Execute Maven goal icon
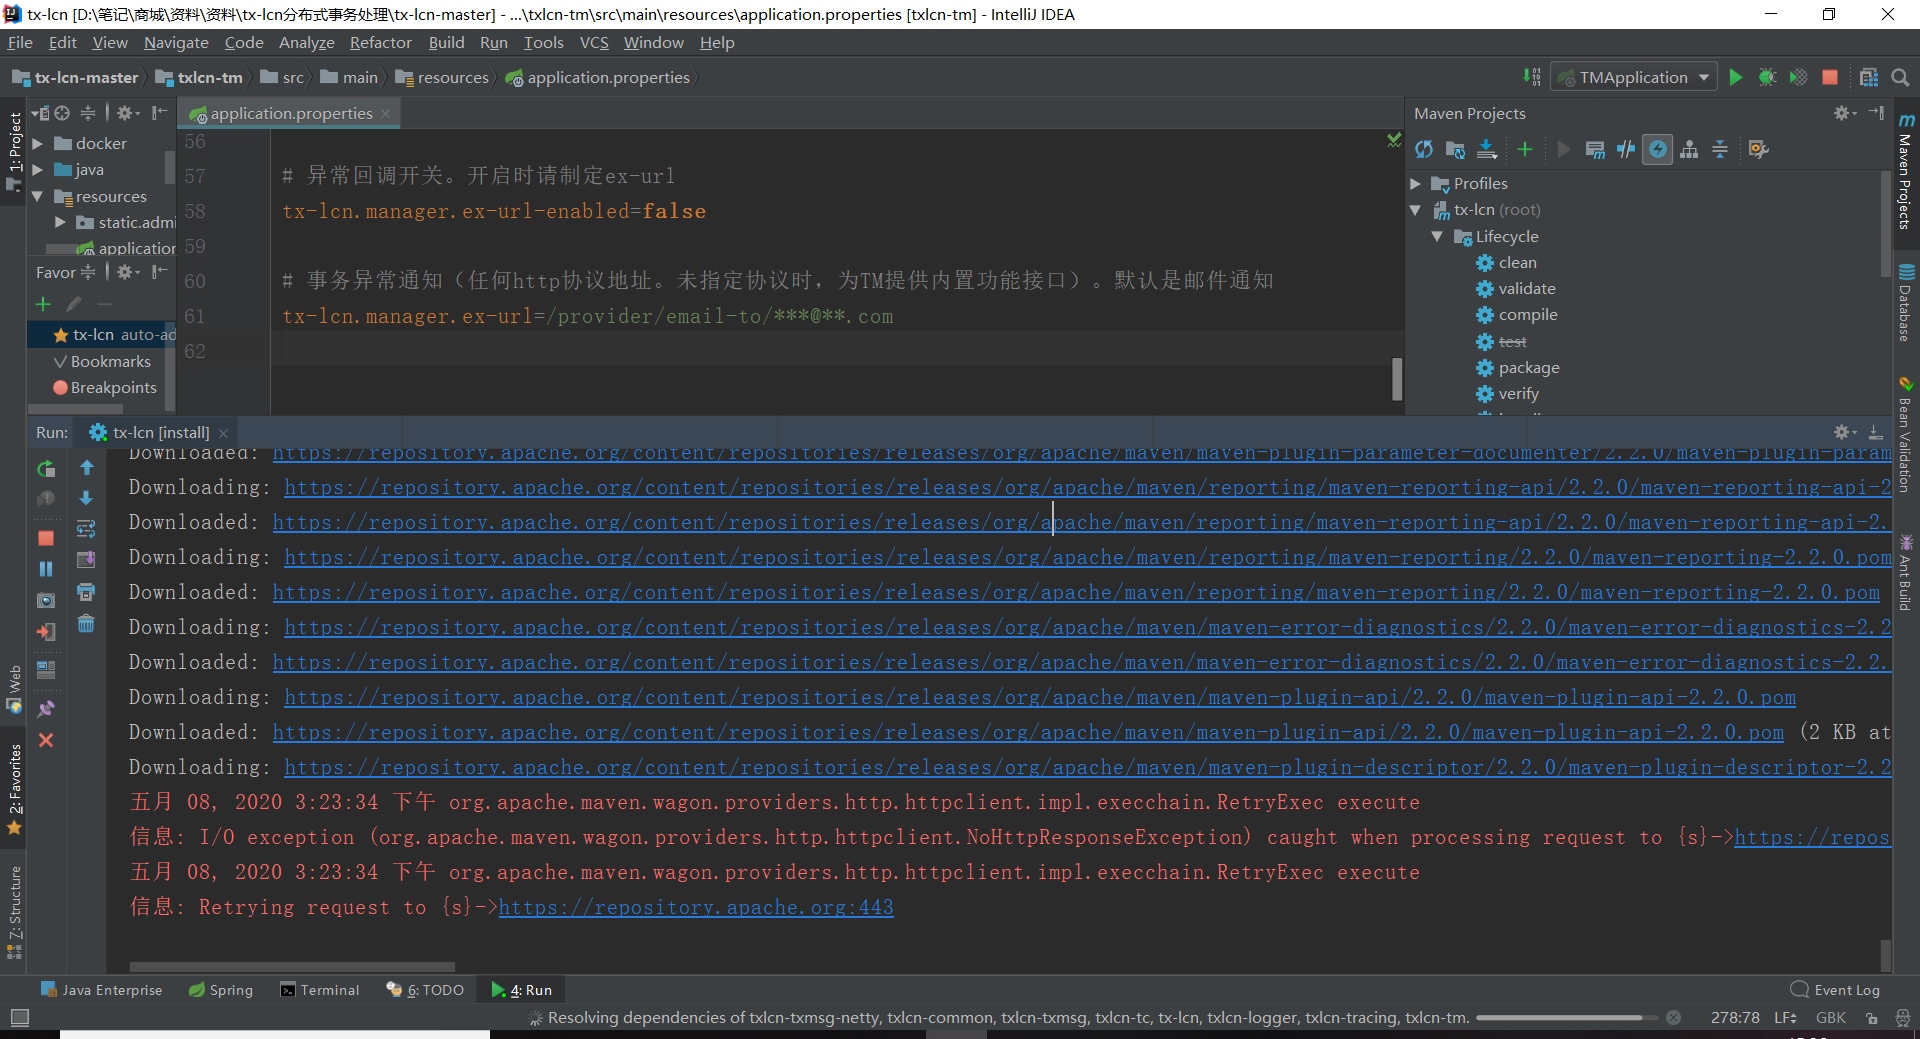 click(1595, 150)
